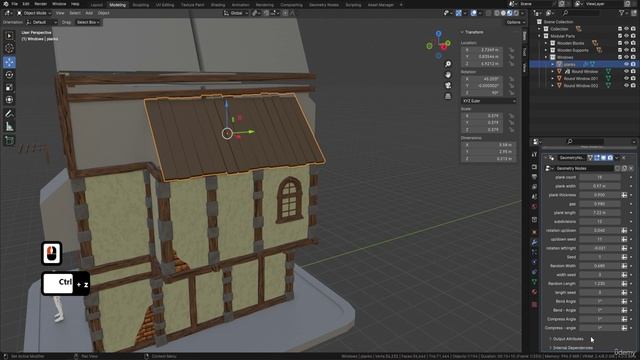This screenshot has width=640, height=360.
Task: Lock the Location X value
Action: tap(511, 50)
